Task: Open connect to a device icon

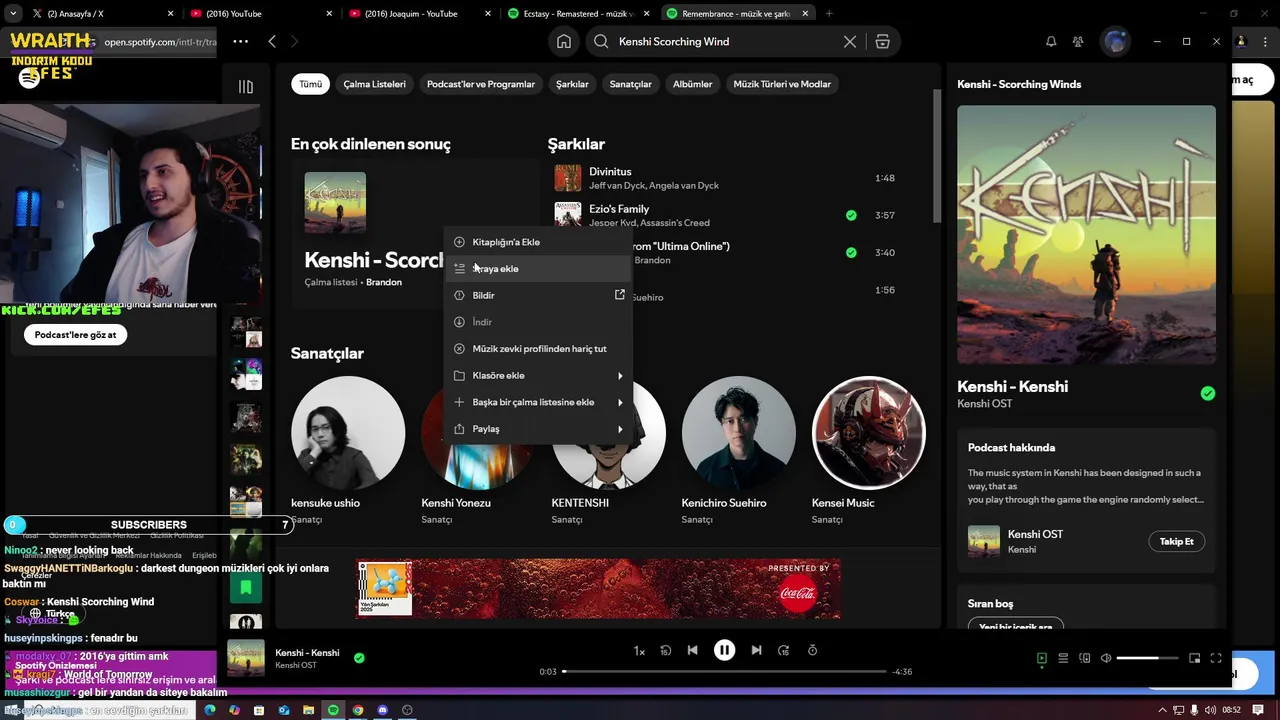Action: [1085, 658]
